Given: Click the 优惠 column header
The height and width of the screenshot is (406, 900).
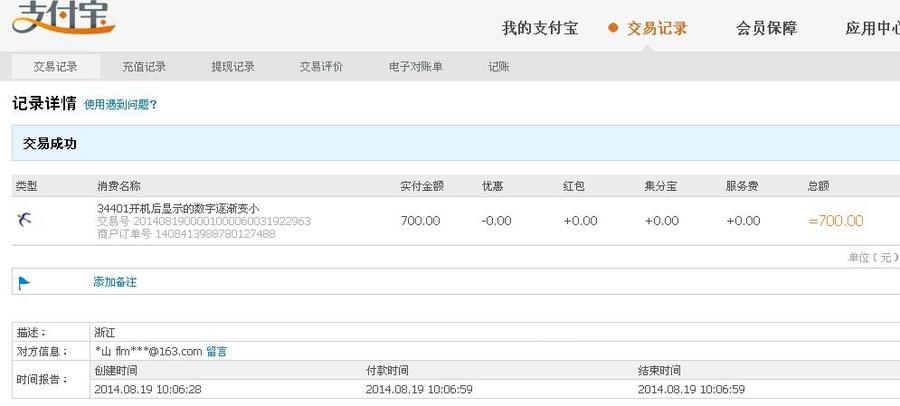Looking at the screenshot, I should 492,186.
